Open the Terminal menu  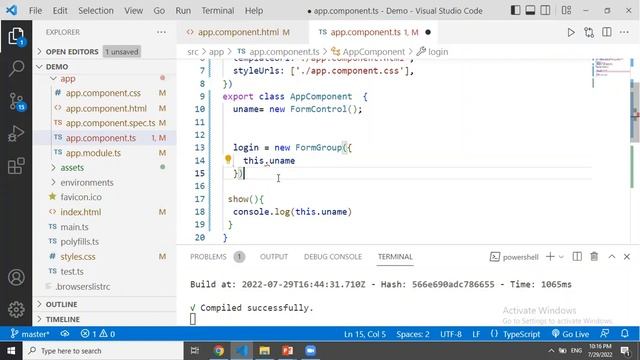[218, 11]
